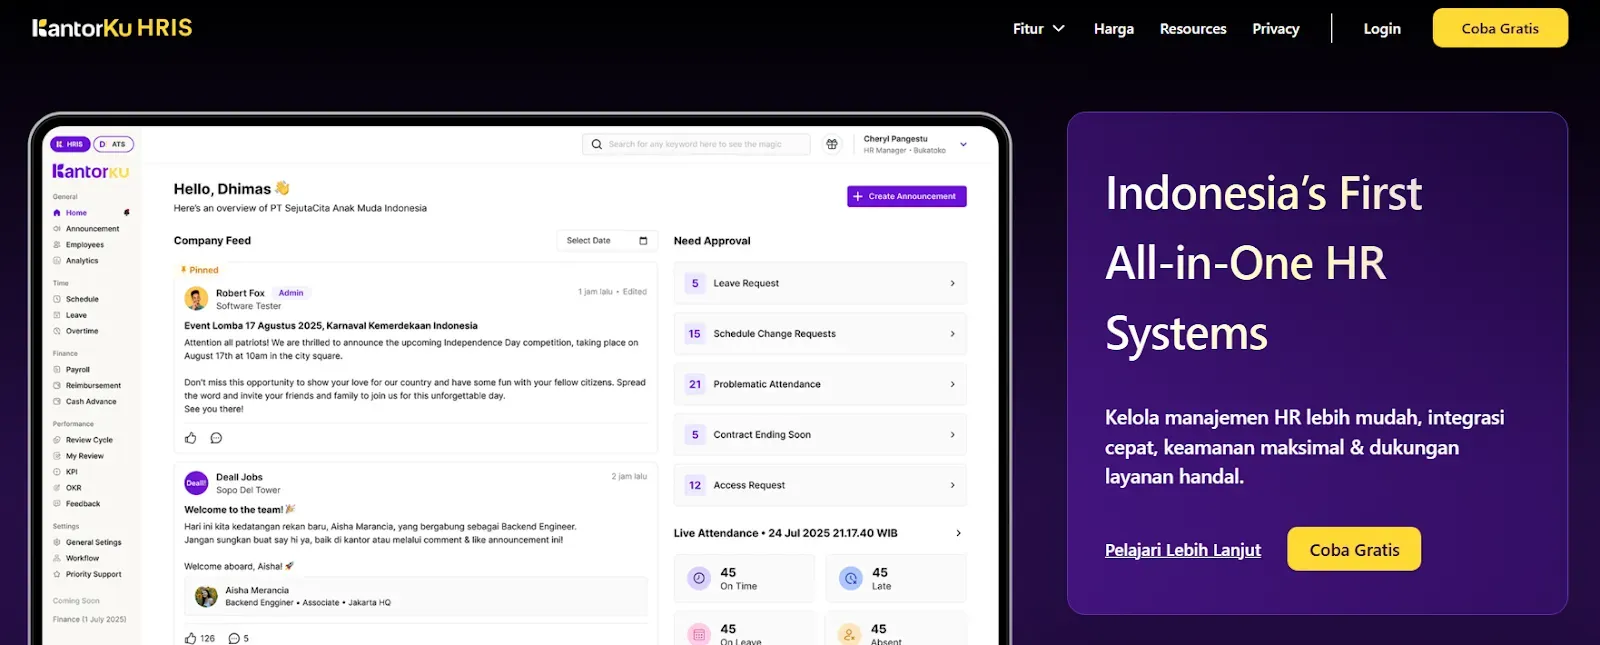Click the Absent person icon
Screen dimensions: 1600x645
click(850, 634)
